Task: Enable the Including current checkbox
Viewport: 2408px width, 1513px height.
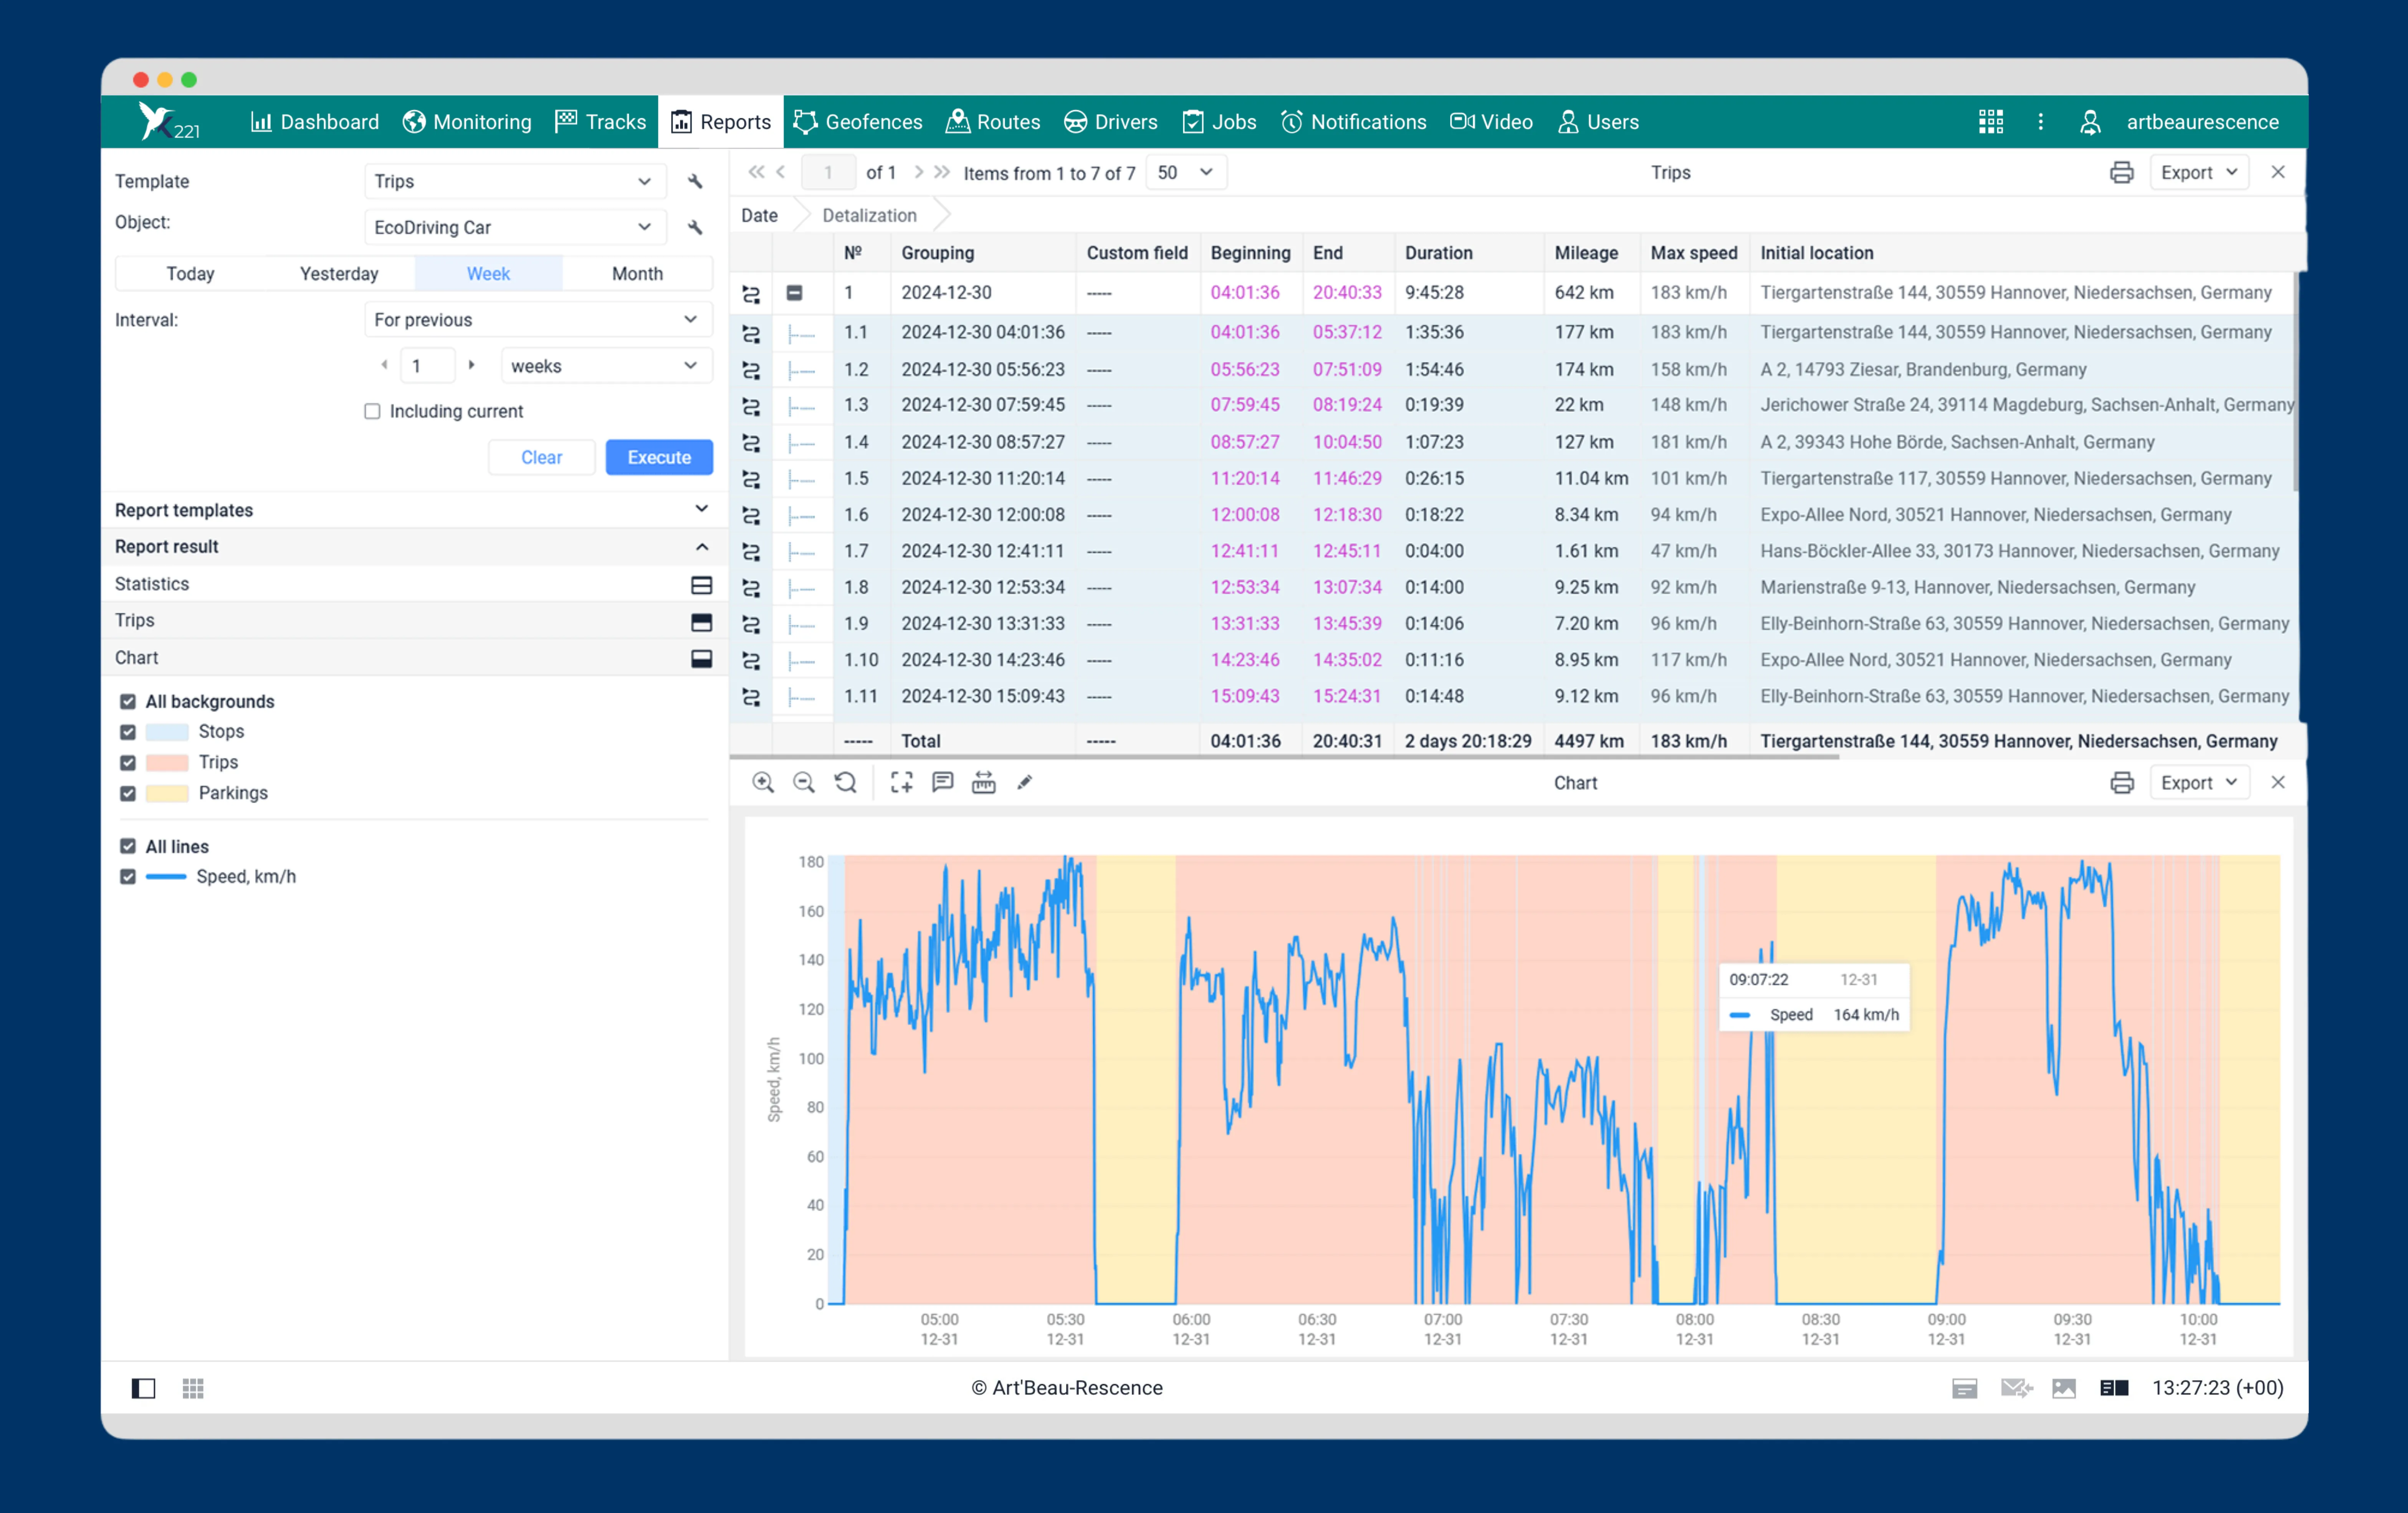Action: coord(372,411)
